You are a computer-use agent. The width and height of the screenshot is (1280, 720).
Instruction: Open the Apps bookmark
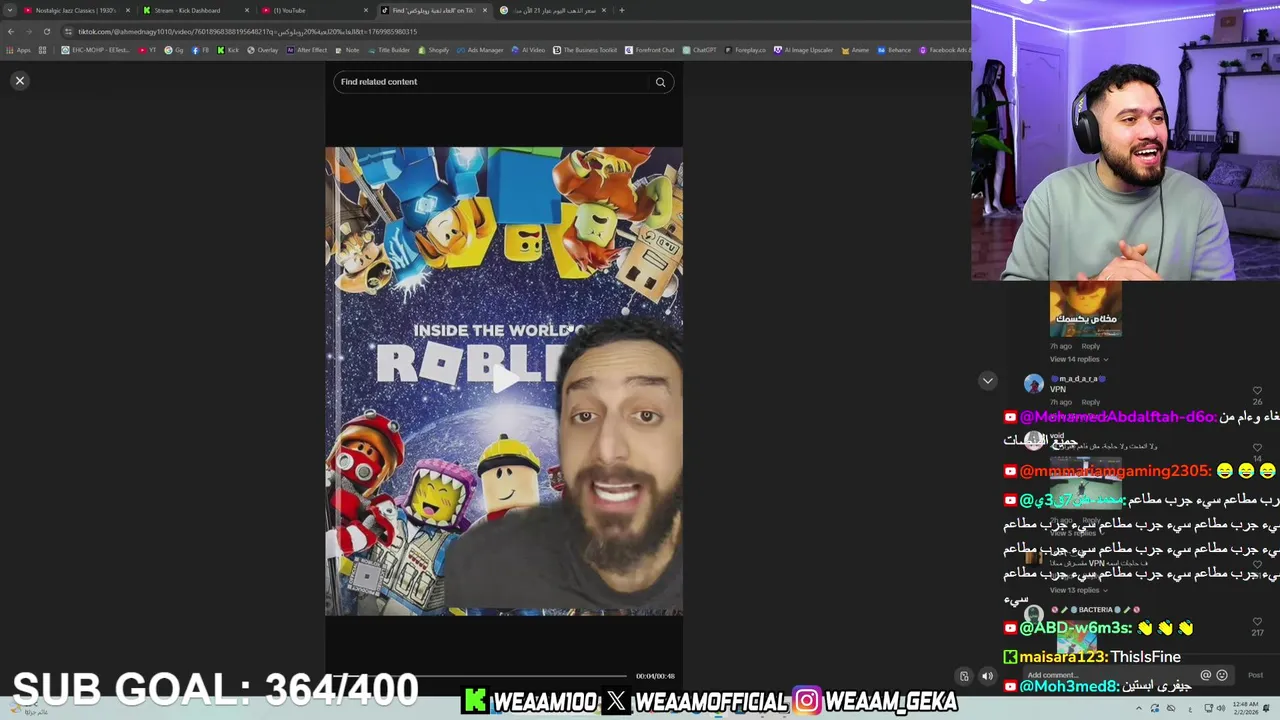coord(19,50)
